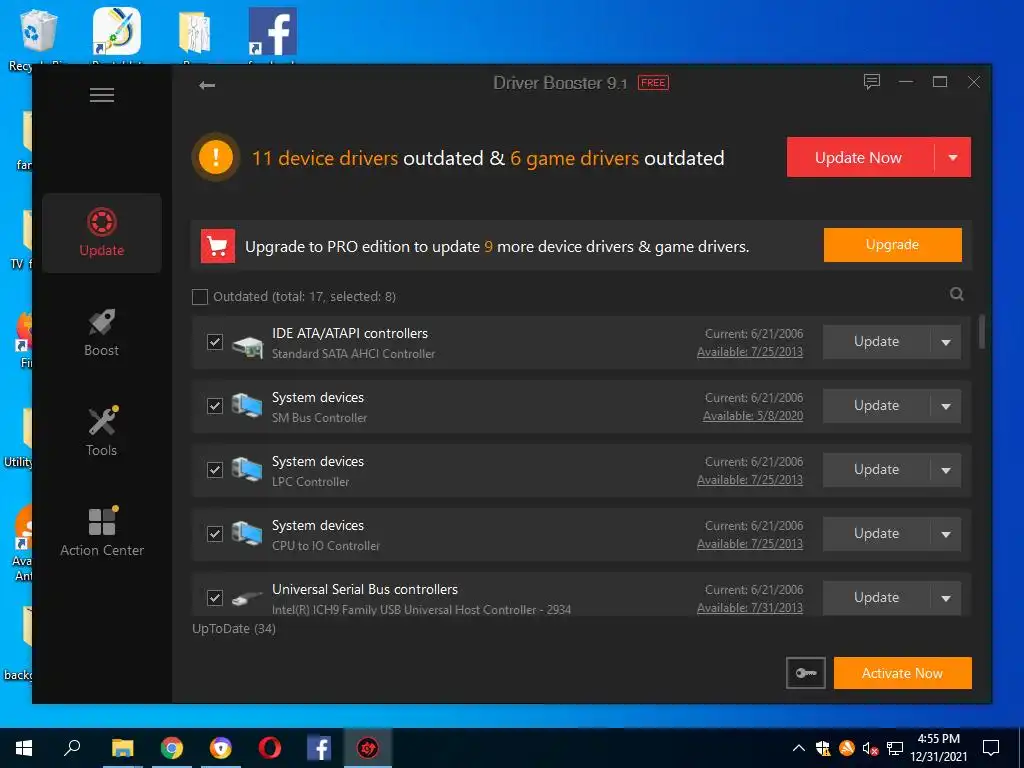1024x768 pixels.
Task: Click the USB controllers cable icon
Action: pyautogui.click(x=248, y=596)
